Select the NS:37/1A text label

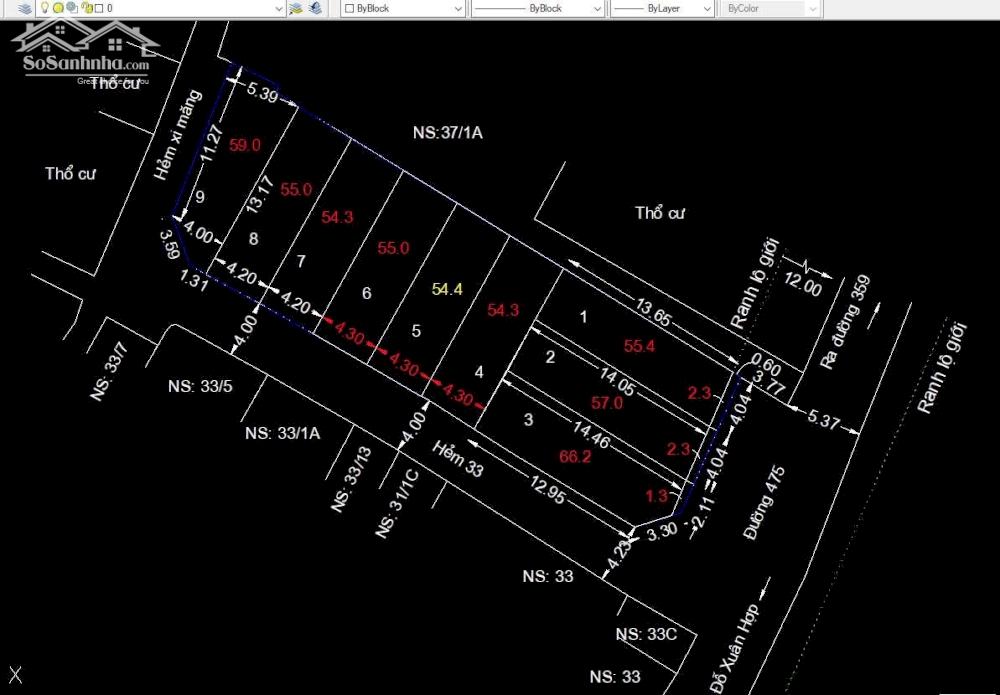point(447,132)
